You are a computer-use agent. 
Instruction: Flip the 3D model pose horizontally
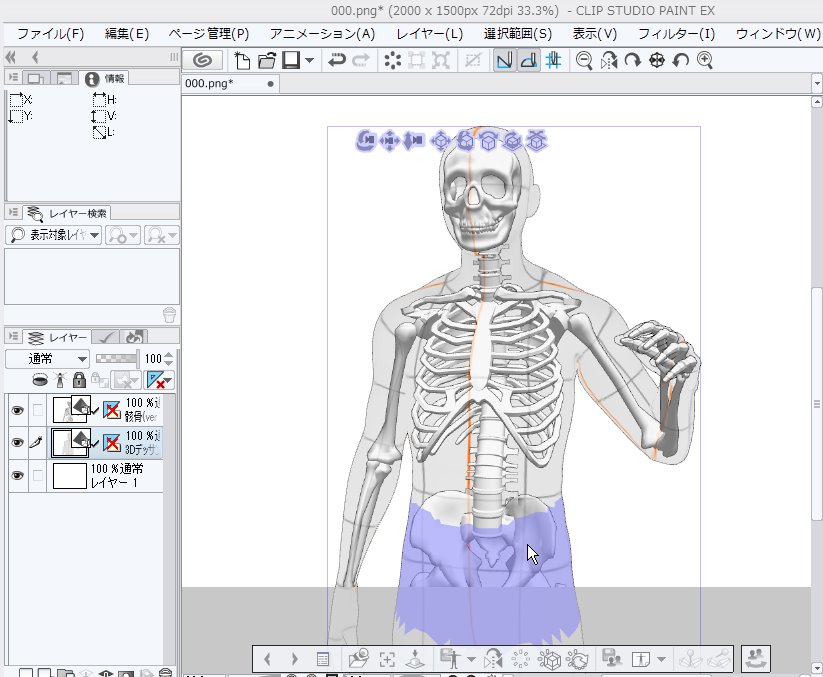coord(492,659)
